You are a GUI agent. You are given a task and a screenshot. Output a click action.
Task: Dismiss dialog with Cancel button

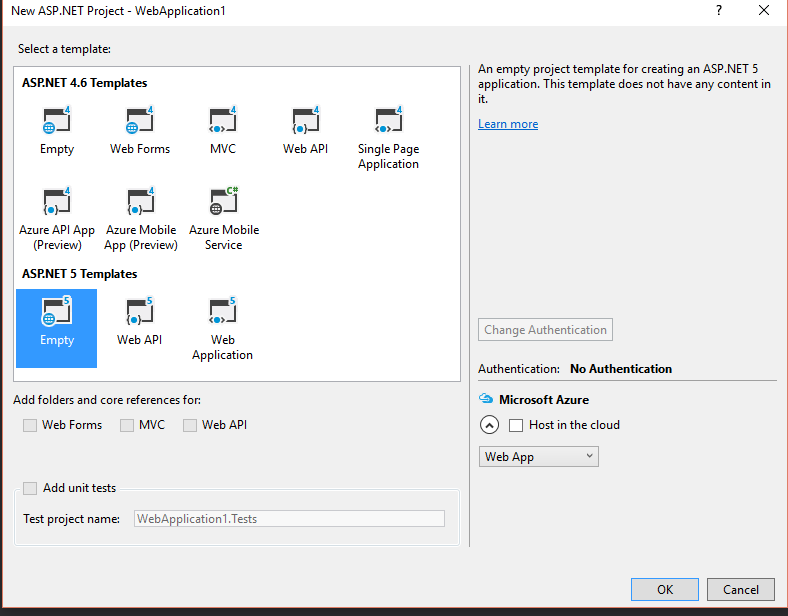(741, 589)
